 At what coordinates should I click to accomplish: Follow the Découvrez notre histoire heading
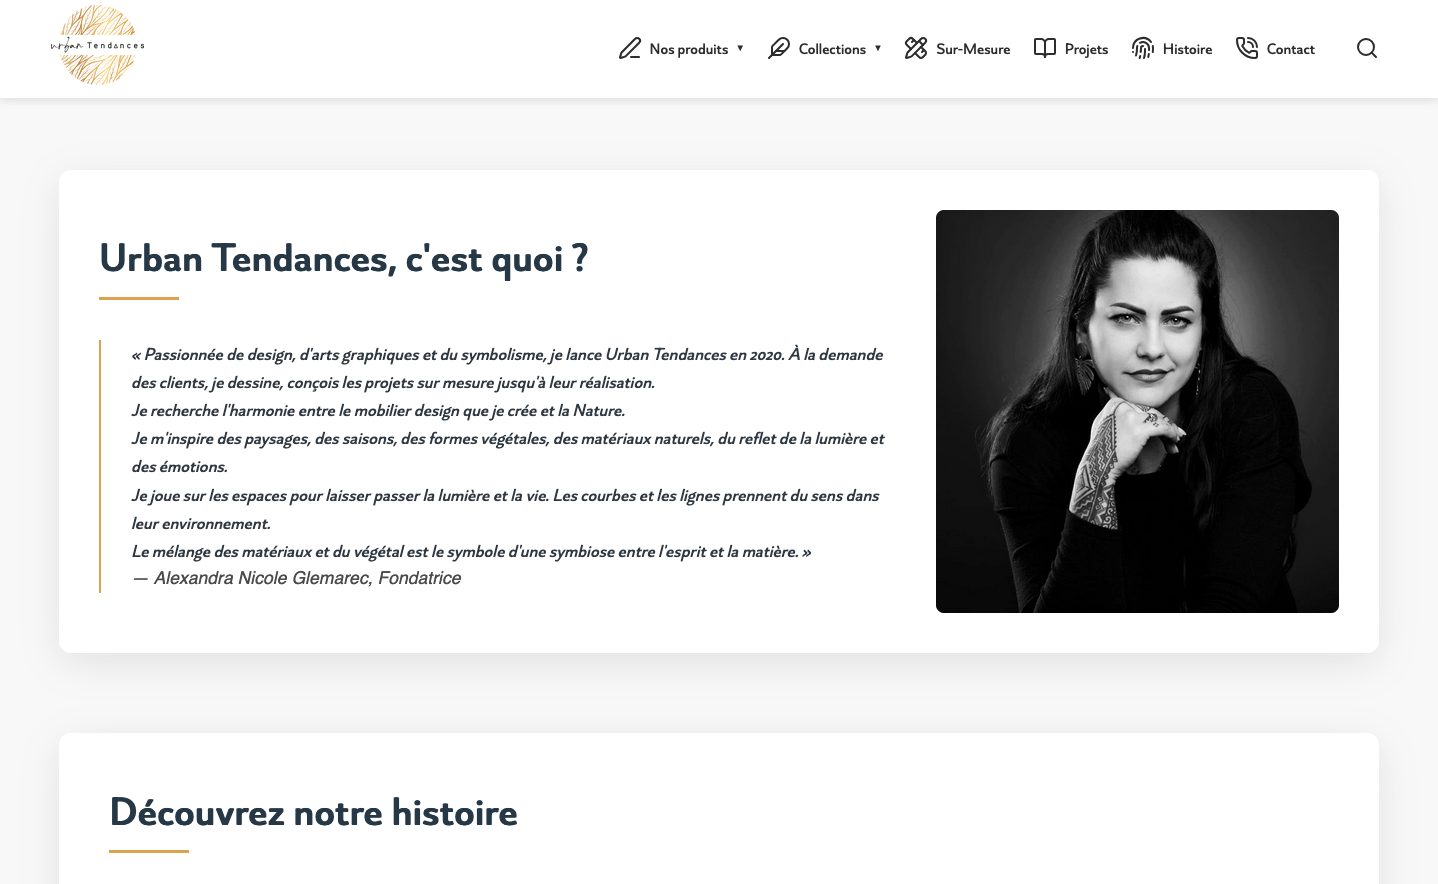coord(313,813)
